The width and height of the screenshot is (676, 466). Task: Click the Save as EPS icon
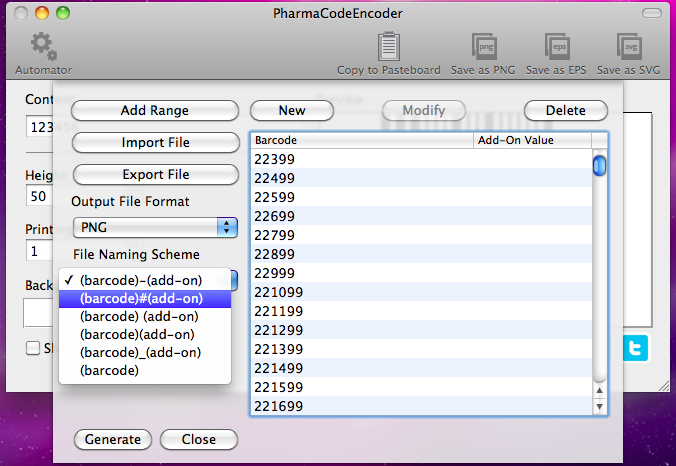click(x=557, y=46)
